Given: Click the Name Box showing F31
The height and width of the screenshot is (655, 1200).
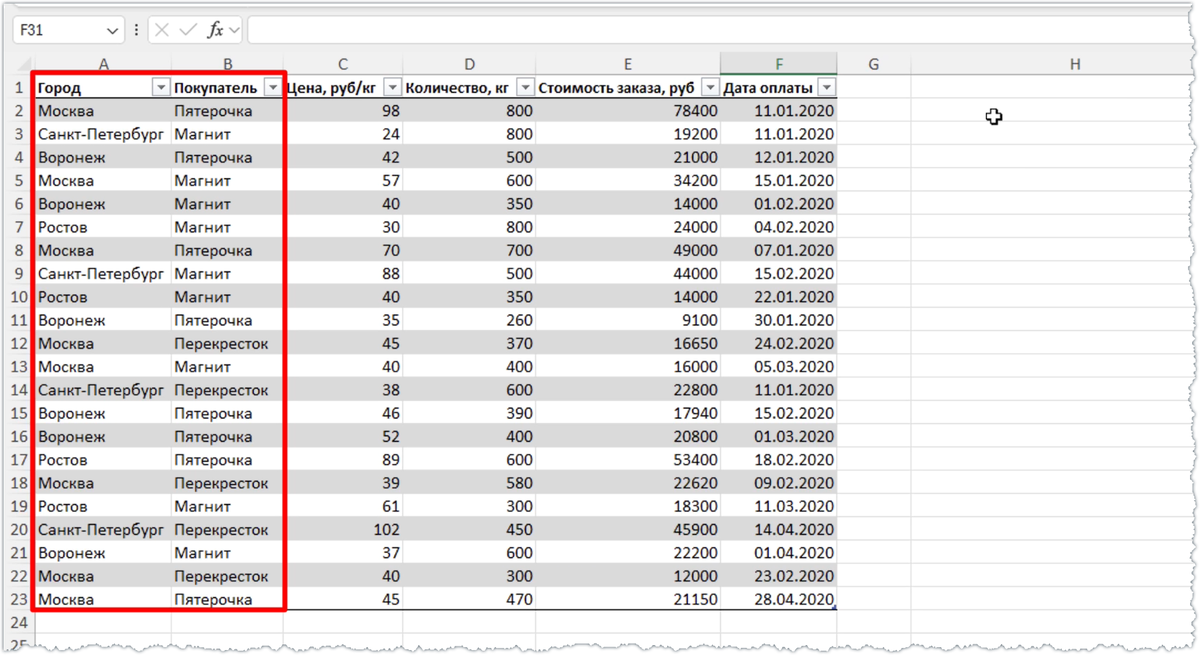Looking at the screenshot, I should point(68,30).
